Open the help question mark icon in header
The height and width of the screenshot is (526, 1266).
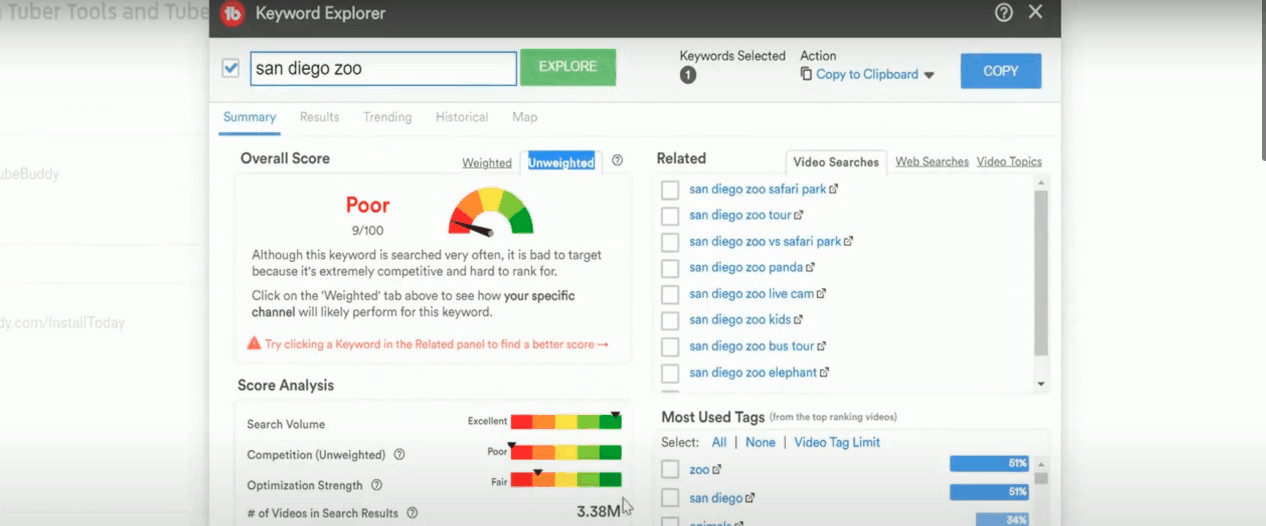pos(1004,13)
